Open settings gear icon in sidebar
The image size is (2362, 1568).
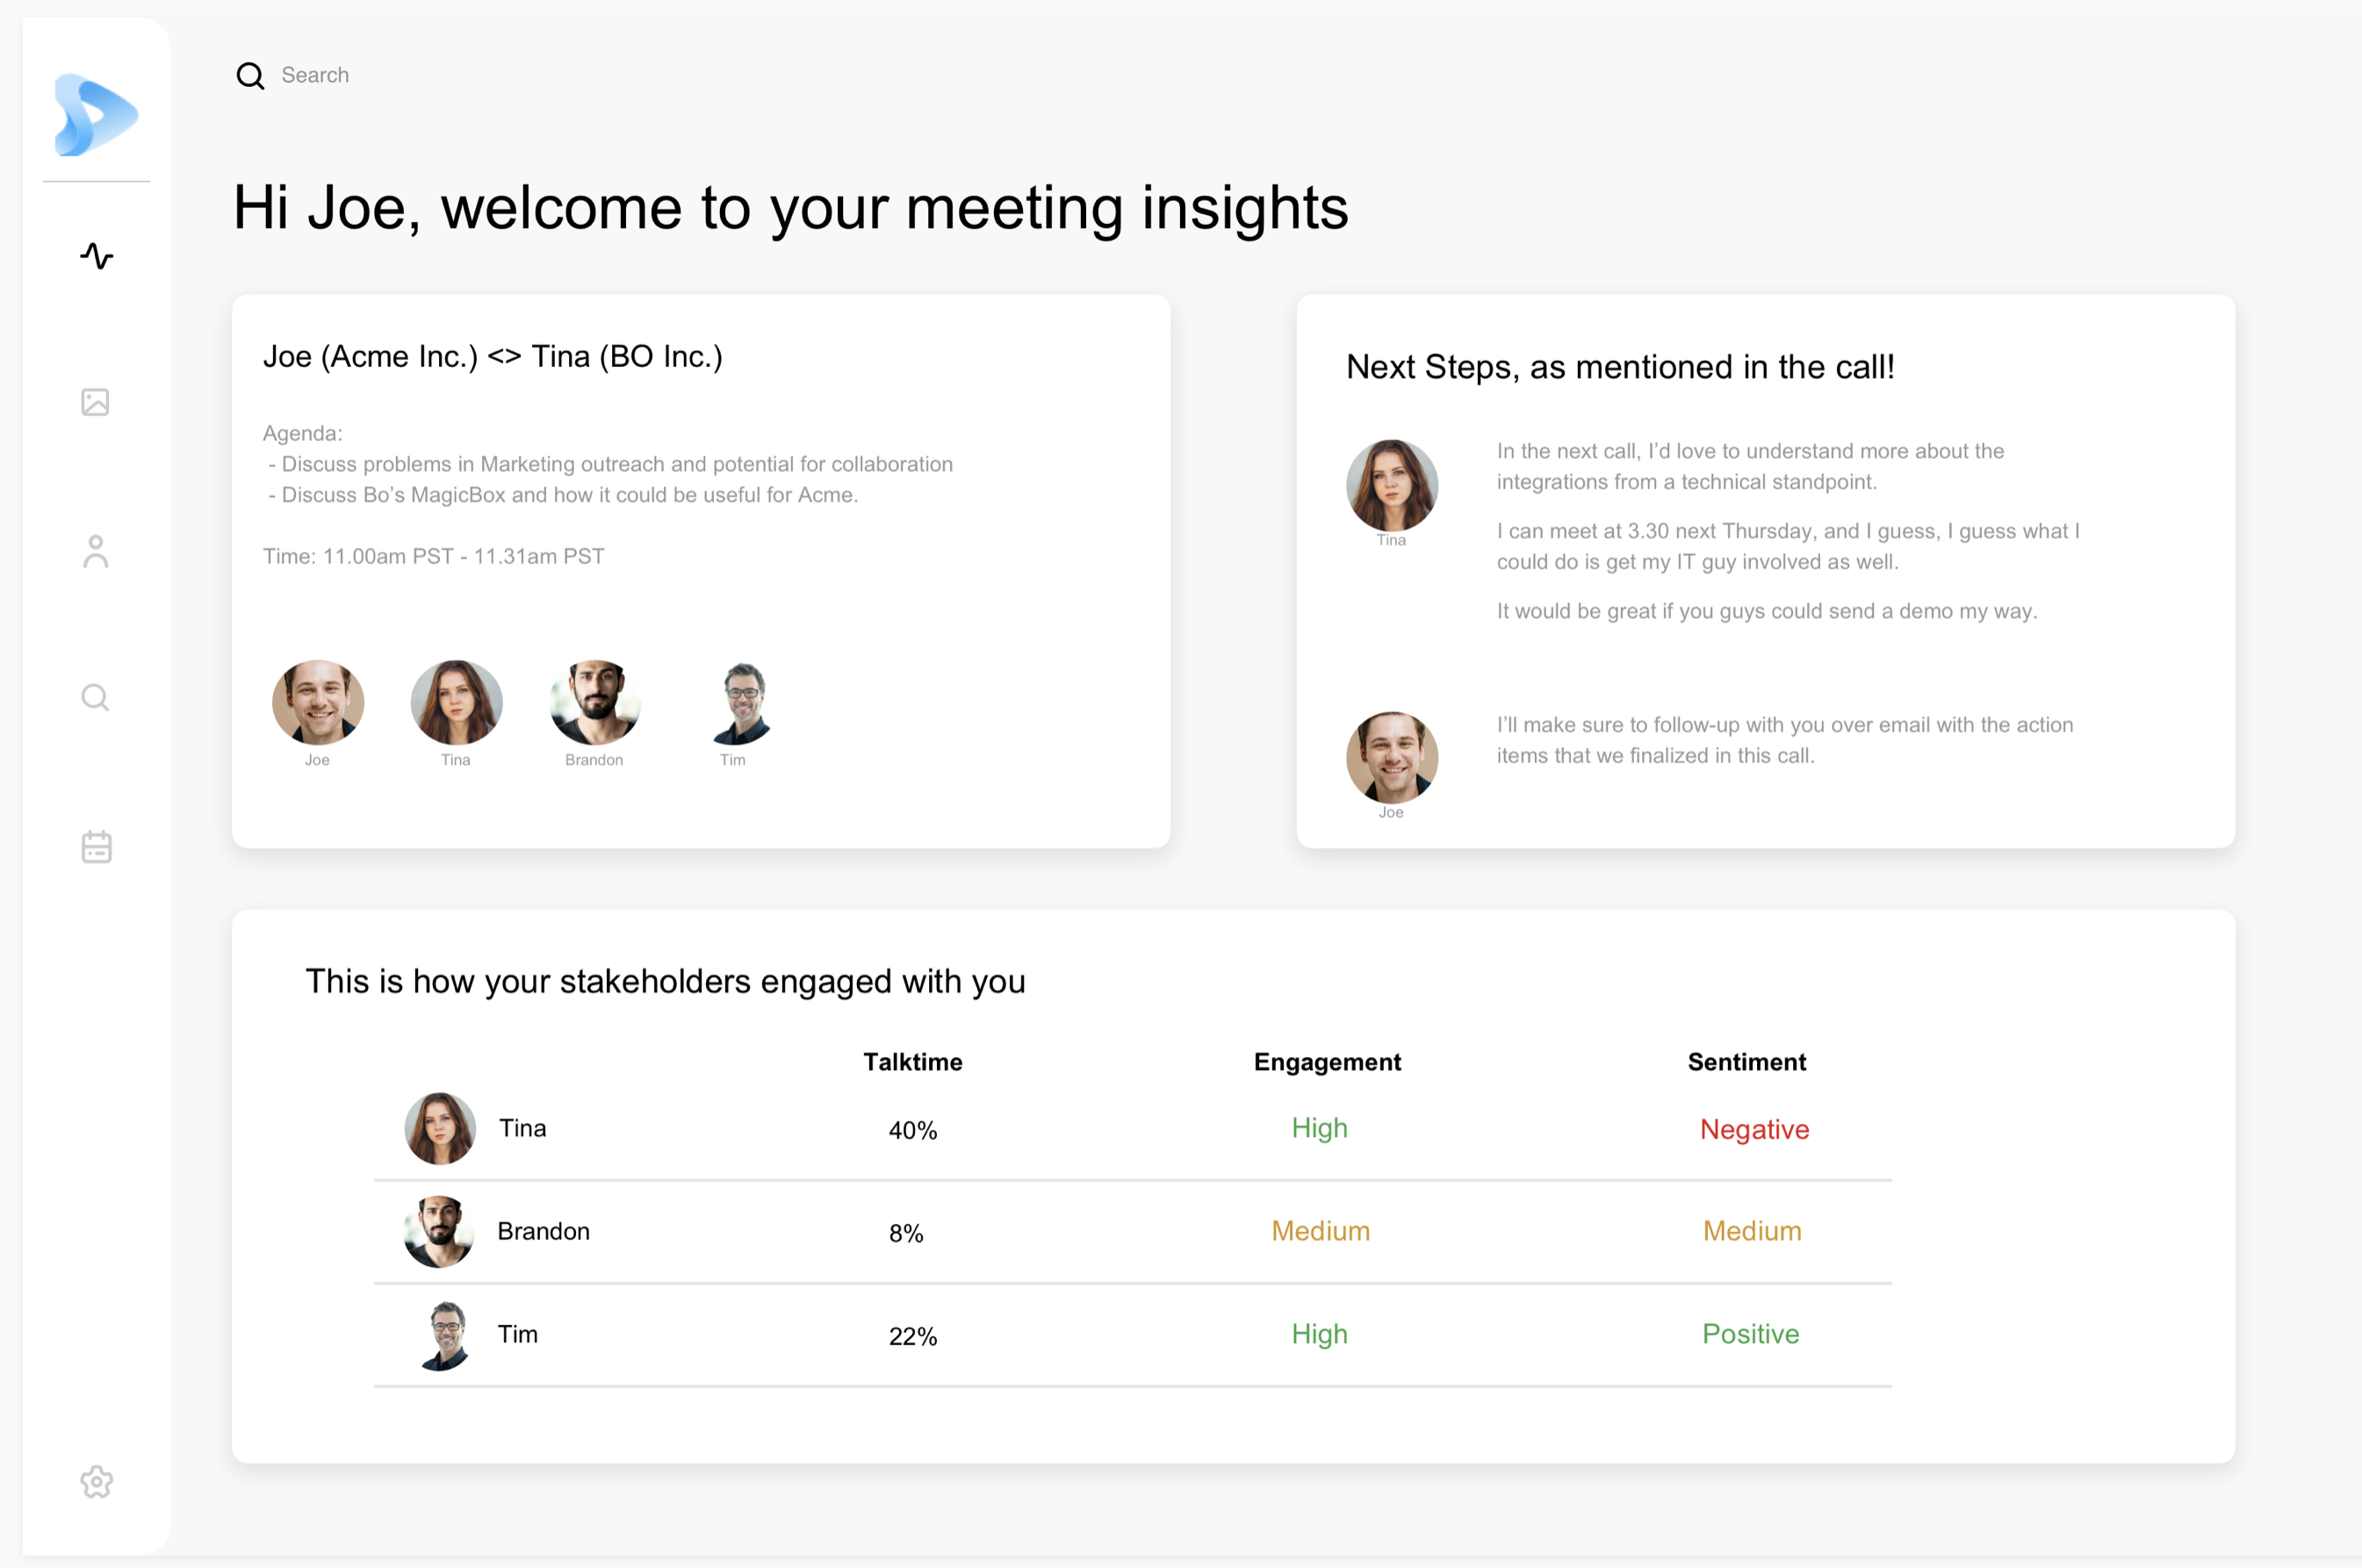96,1481
